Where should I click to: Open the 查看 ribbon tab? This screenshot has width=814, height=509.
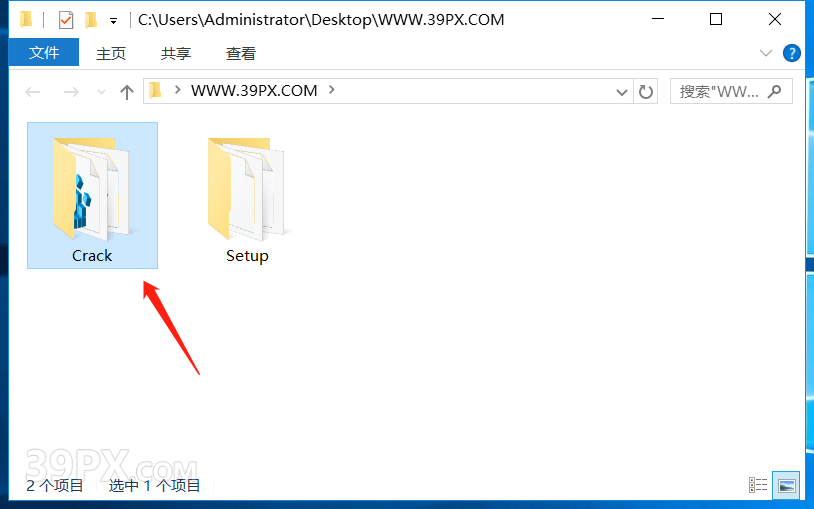click(x=241, y=53)
